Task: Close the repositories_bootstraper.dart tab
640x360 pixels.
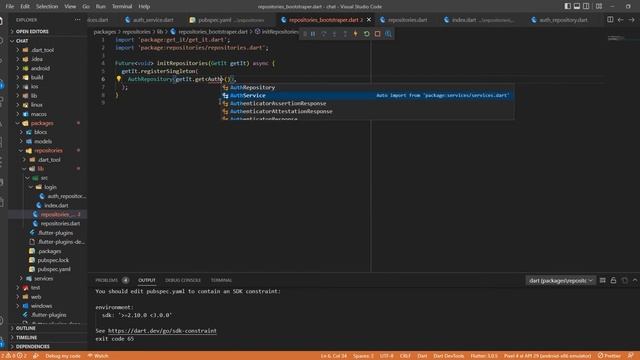Action: pyautogui.click(x=369, y=20)
